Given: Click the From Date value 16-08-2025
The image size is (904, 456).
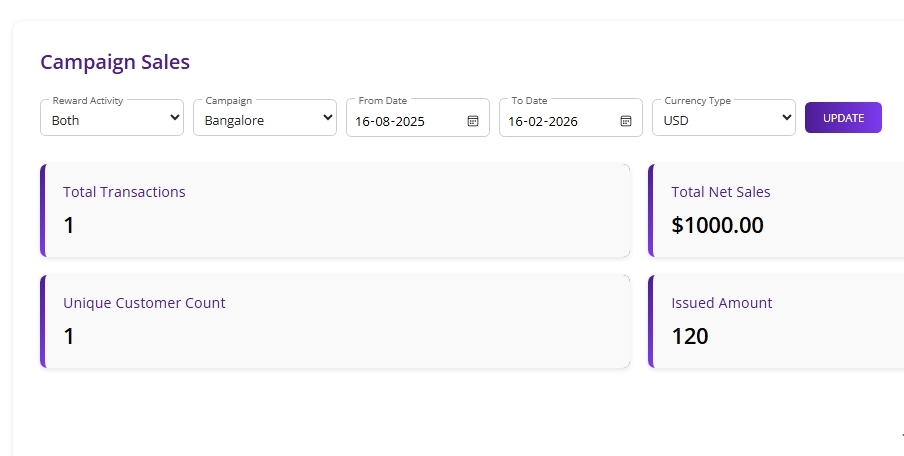Looking at the screenshot, I should tap(390, 121).
